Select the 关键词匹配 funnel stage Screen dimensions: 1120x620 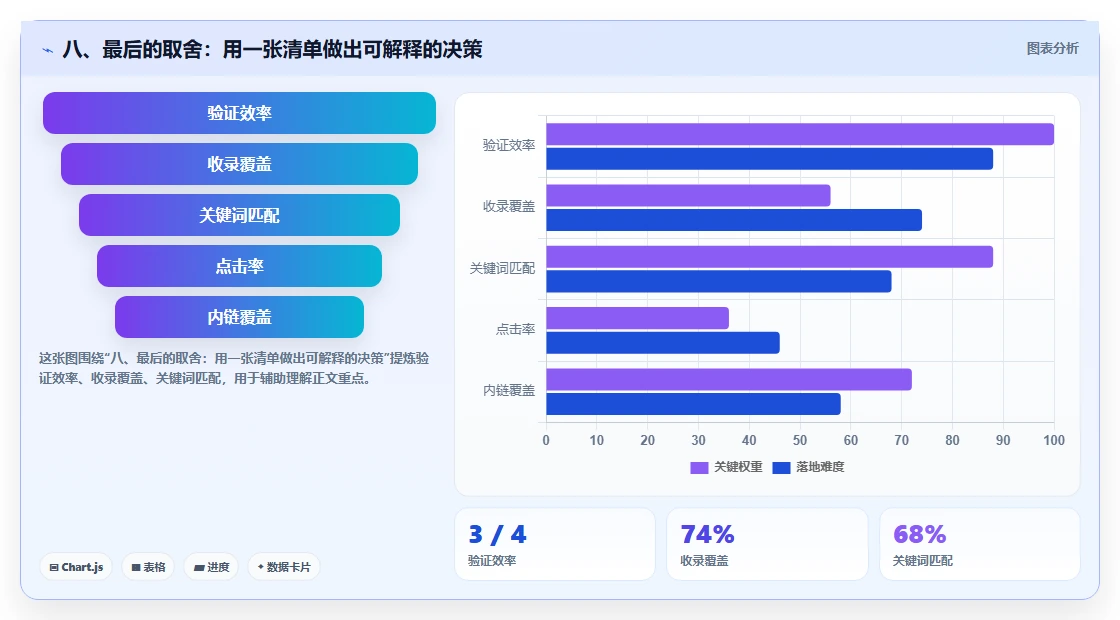click(x=239, y=215)
